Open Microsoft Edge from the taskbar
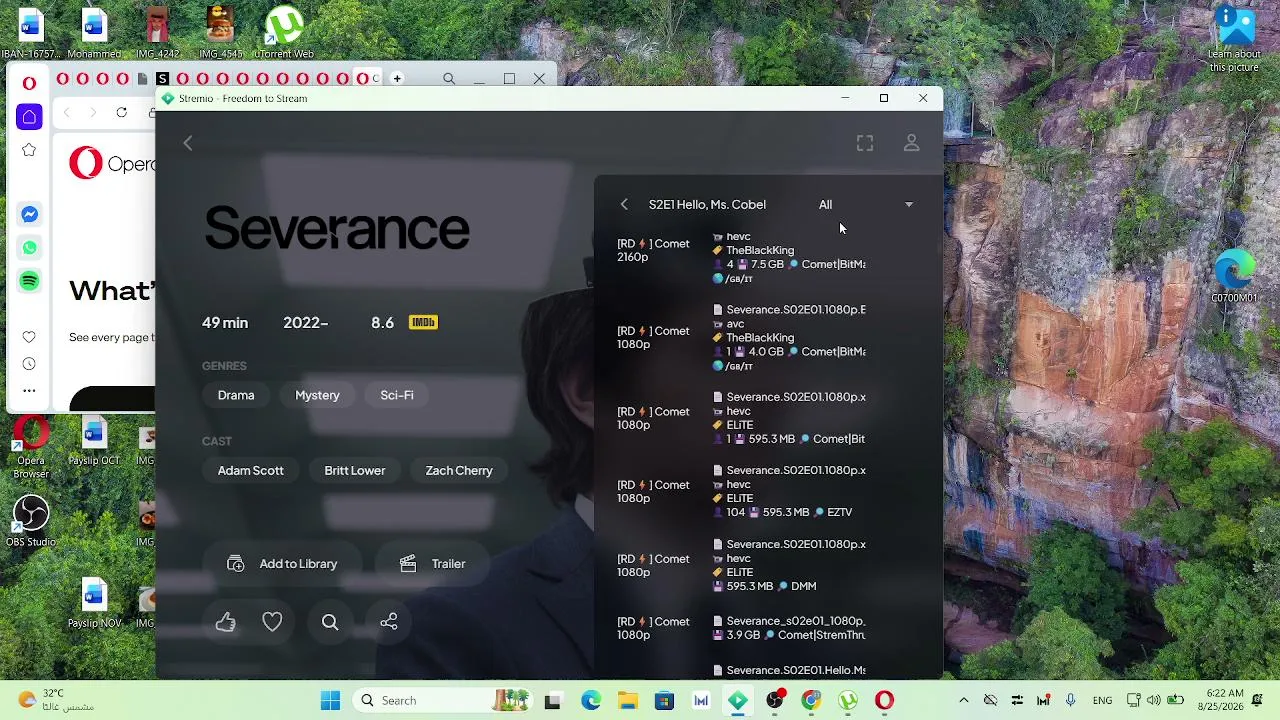This screenshot has width=1280, height=720. click(x=591, y=700)
